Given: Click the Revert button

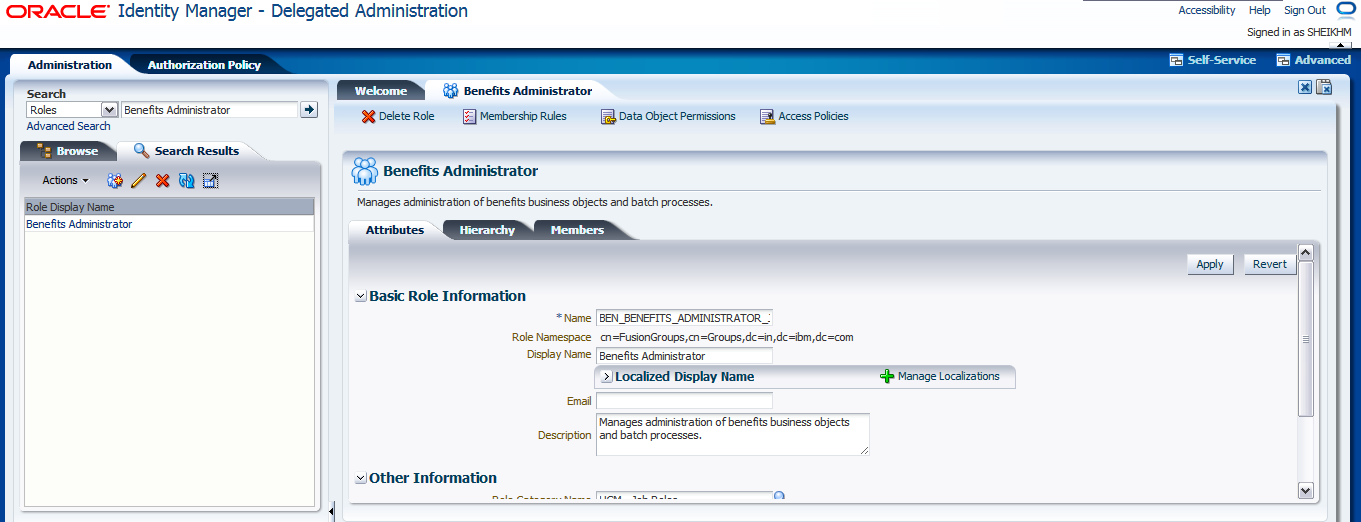Looking at the screenshot, I should click(x=1270, y=264).
